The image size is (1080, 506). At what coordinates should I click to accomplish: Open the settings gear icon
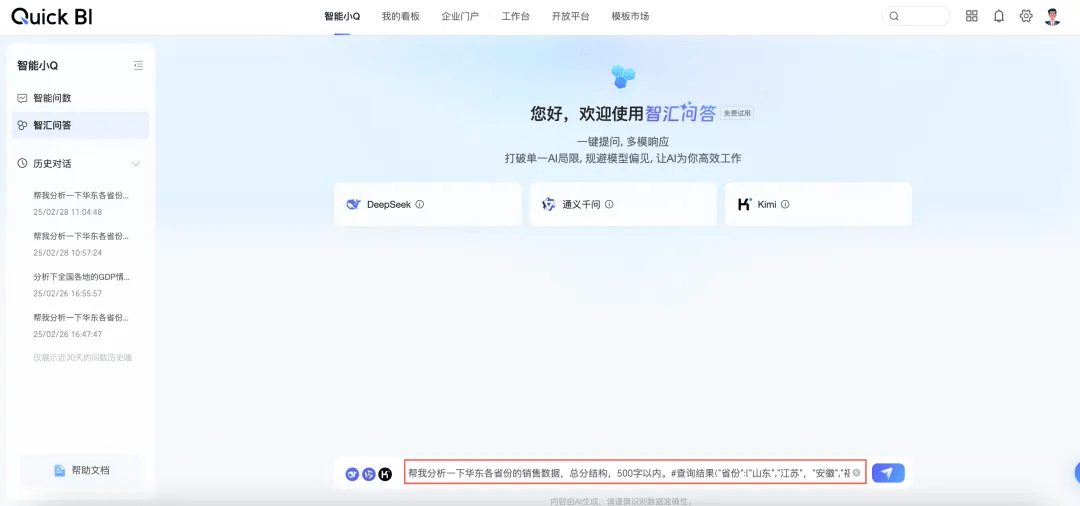1026,16
